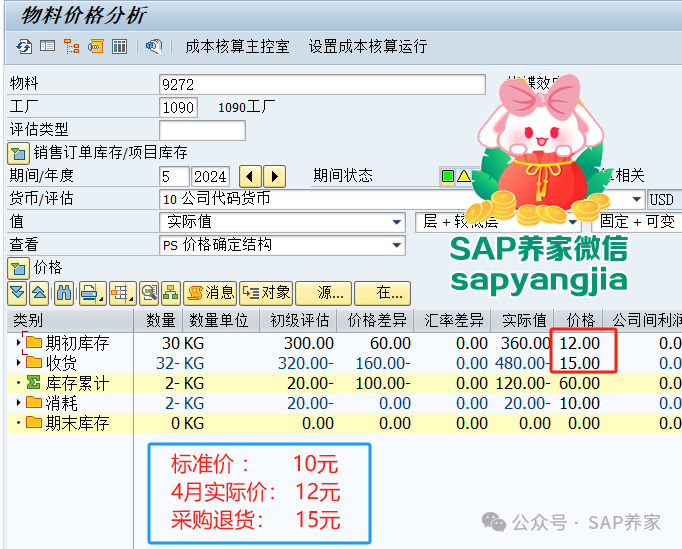This screenshot has height=549, width=682.
Task: Click collapse all nodes icon in grid toolbar
Action: tap(39, 293)
